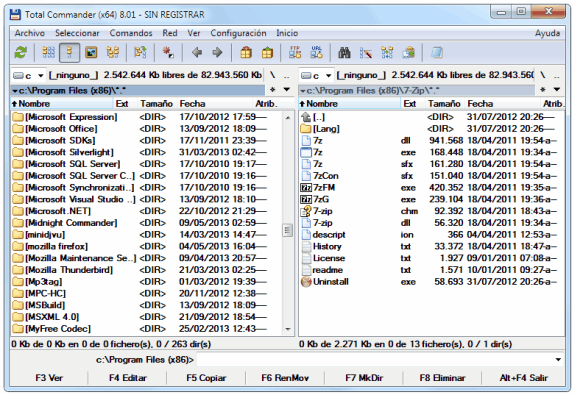Select the [Microsoft Office] folder
Image resolution: width=575 pixels, height=395 pixels.
[147, 129]
